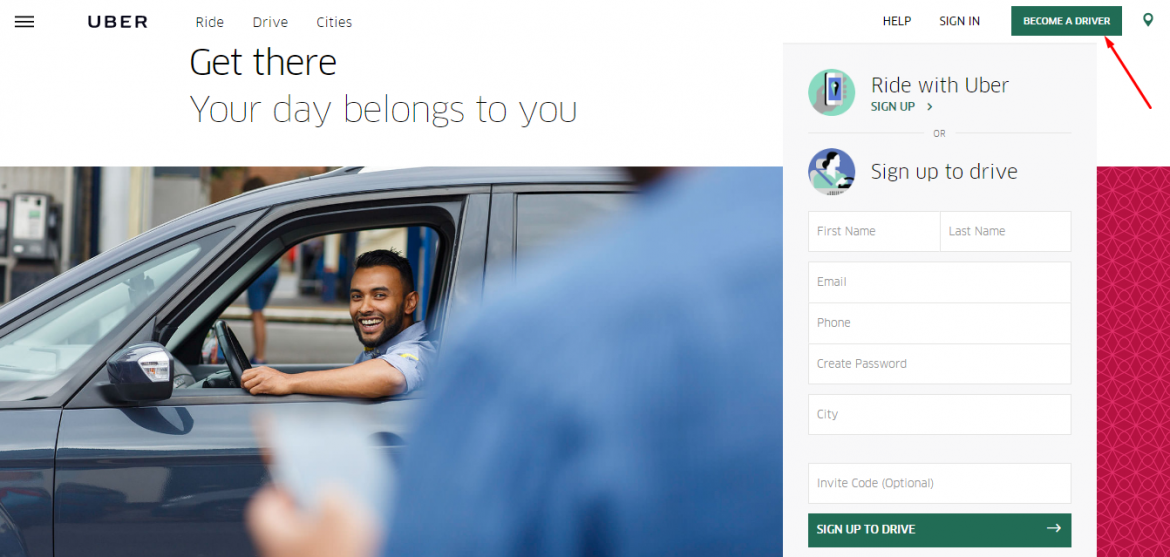Click into the Email field
The image size is (1170, 557).
click(x=939, y=282)
